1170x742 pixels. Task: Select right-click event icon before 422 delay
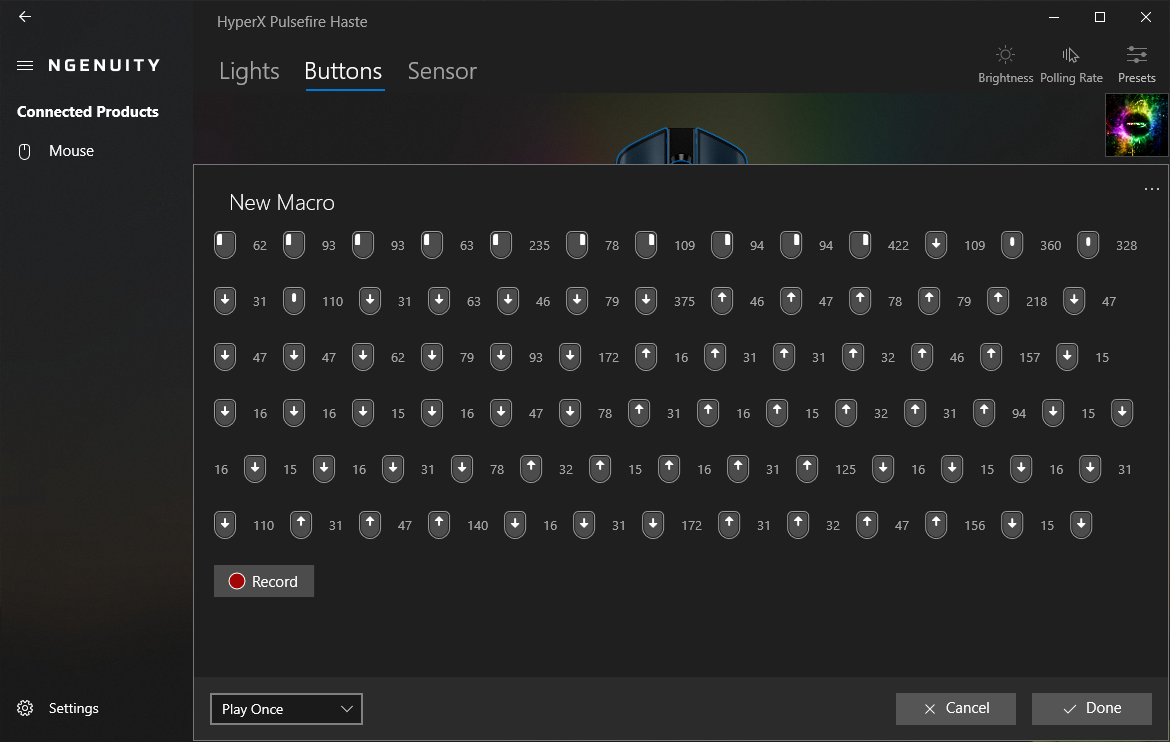click(x=860, y=245)
